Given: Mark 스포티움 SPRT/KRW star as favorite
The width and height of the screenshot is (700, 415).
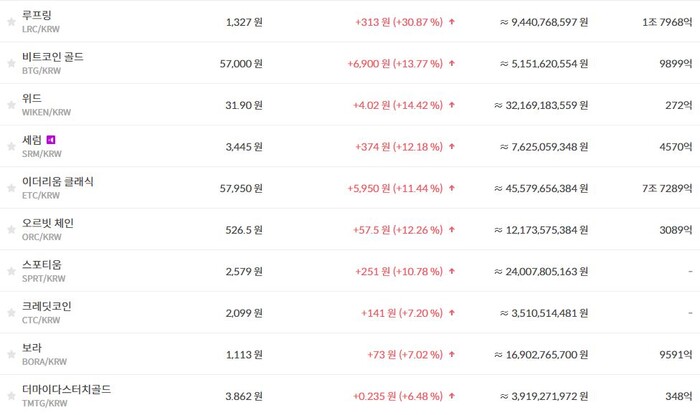Looking at the screenshot, I should 11,271.
